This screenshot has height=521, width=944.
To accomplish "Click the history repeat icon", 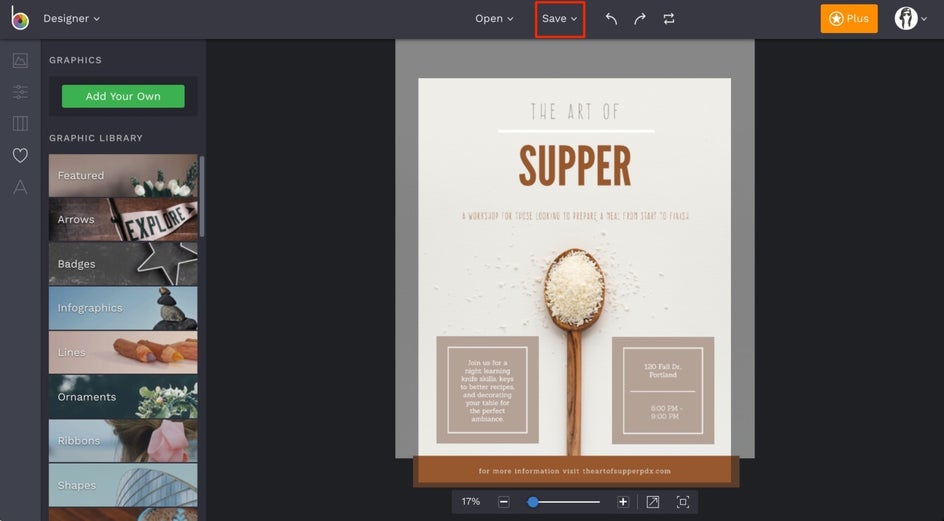I will coord(669,19).
